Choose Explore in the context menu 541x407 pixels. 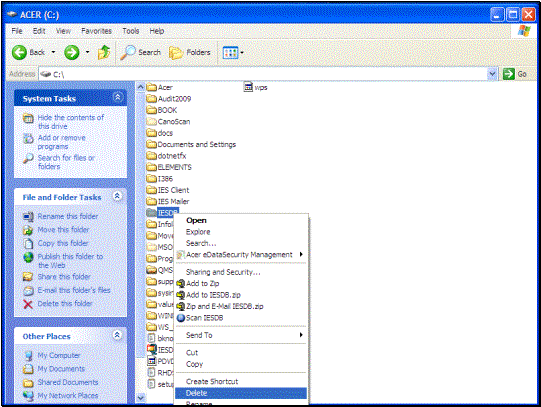(240, 232)
